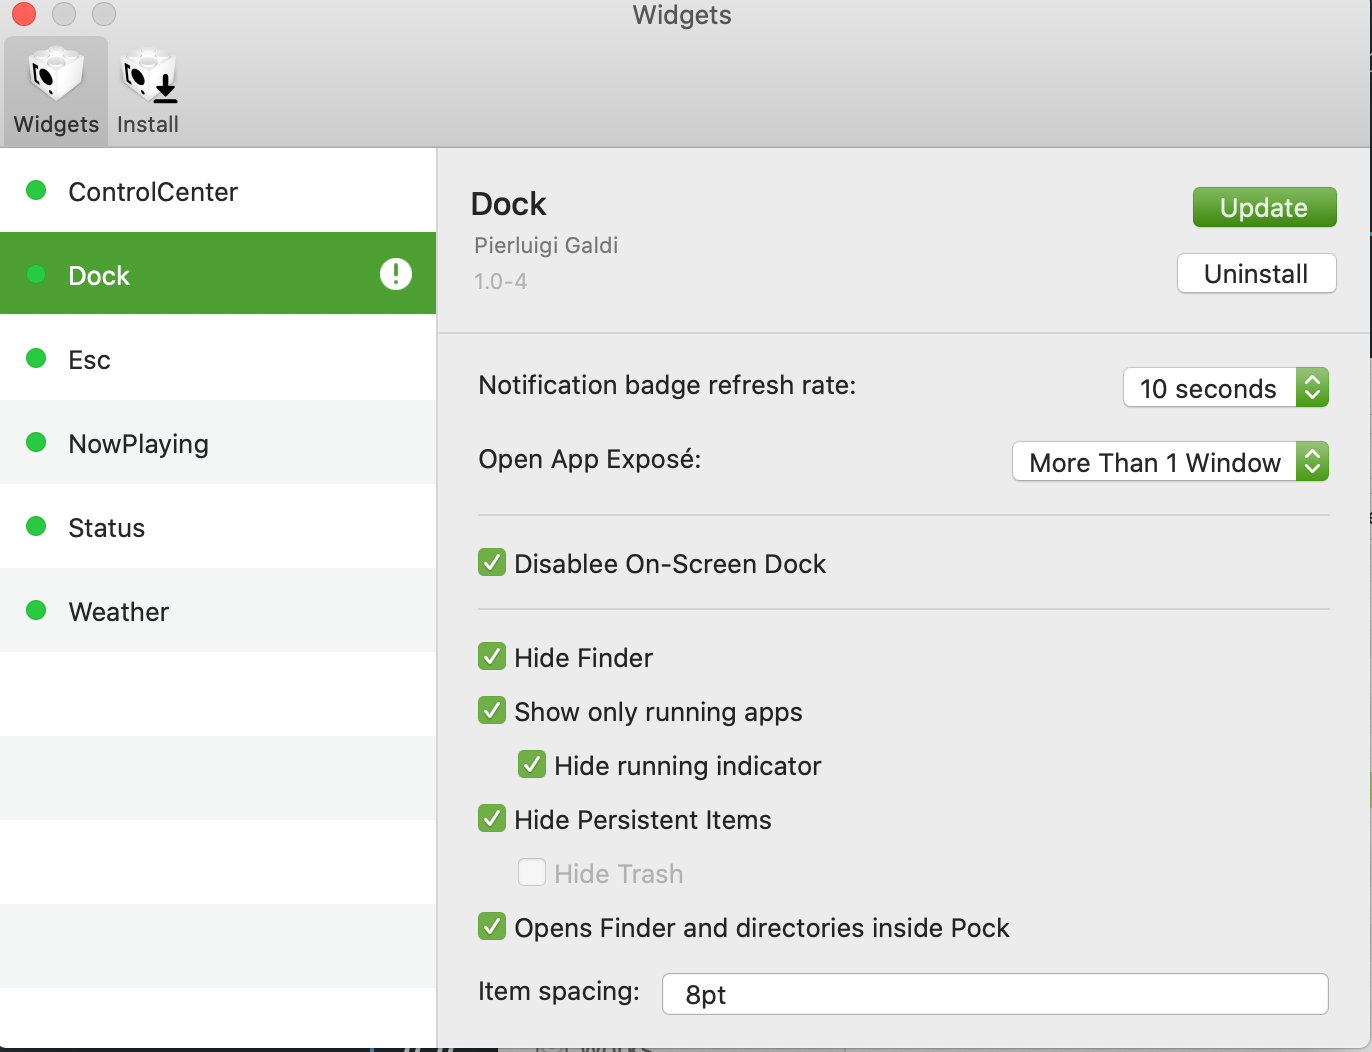The image size is (1372, 1052).
Task: Select the Esc widget row
Action: (x=218, y=359)
